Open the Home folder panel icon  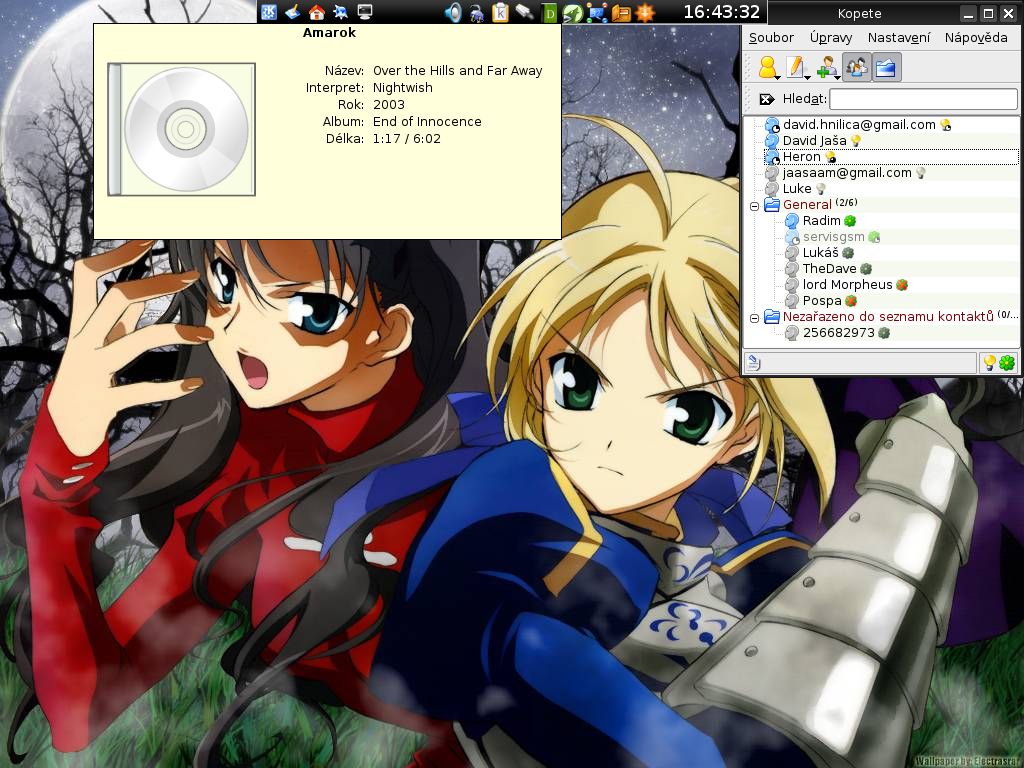click(317, 12)
